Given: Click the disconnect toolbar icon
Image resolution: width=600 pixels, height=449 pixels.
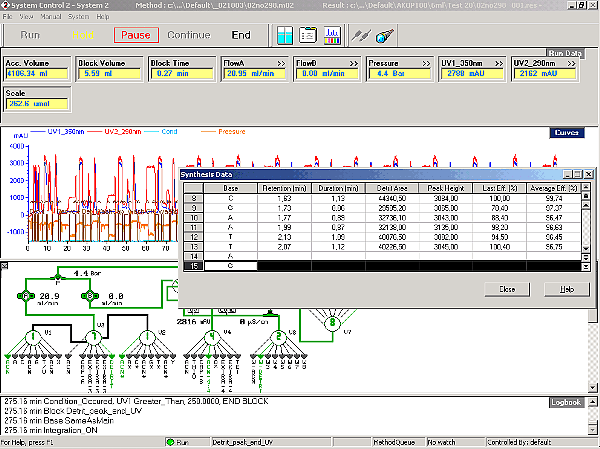Looking at the screenshot, I should tap(385, 35).
